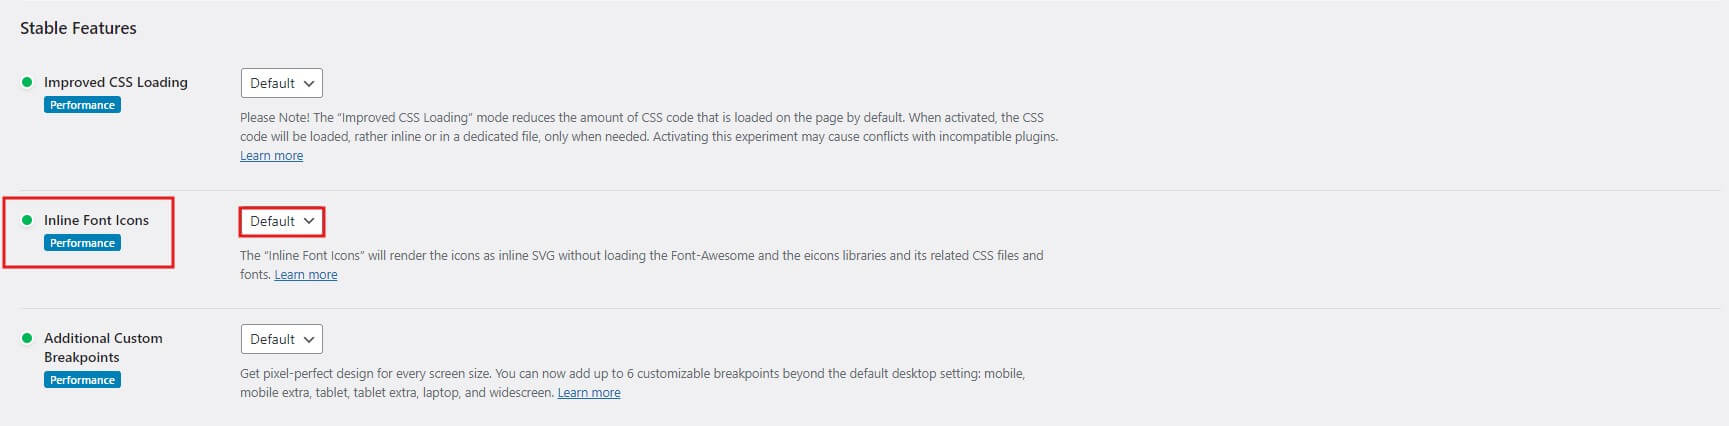Screen dimensions: 1729x426
Task: Open Learn more link for Improved CSS Loading
Action: (271, 156)
